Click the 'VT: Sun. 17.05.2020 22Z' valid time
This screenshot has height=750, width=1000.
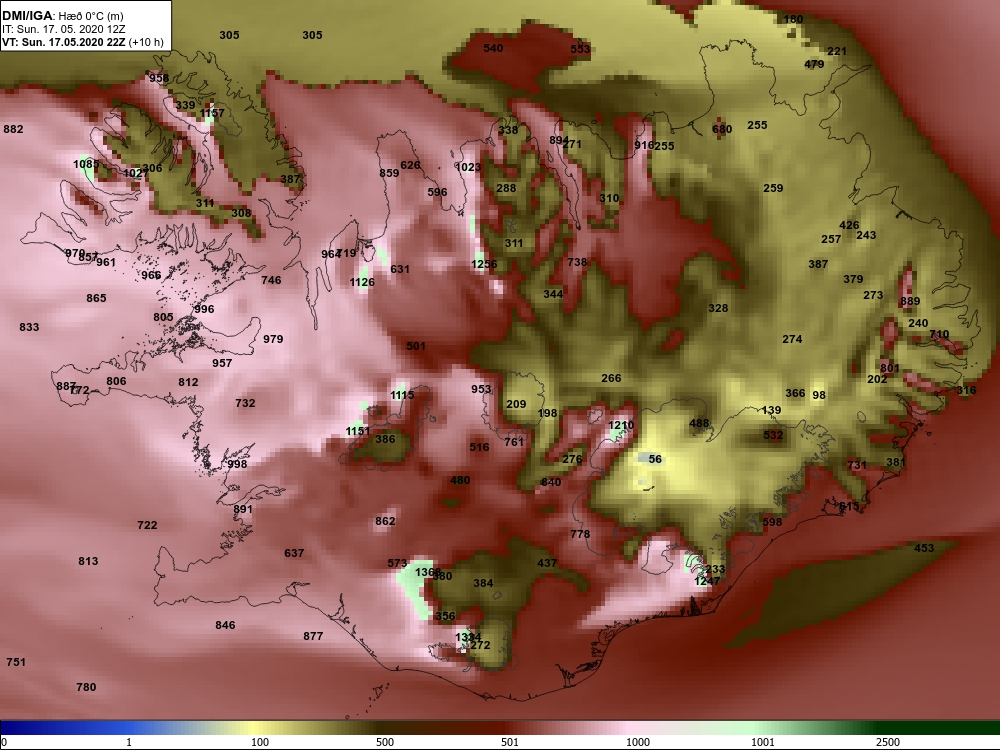(63, 43)
